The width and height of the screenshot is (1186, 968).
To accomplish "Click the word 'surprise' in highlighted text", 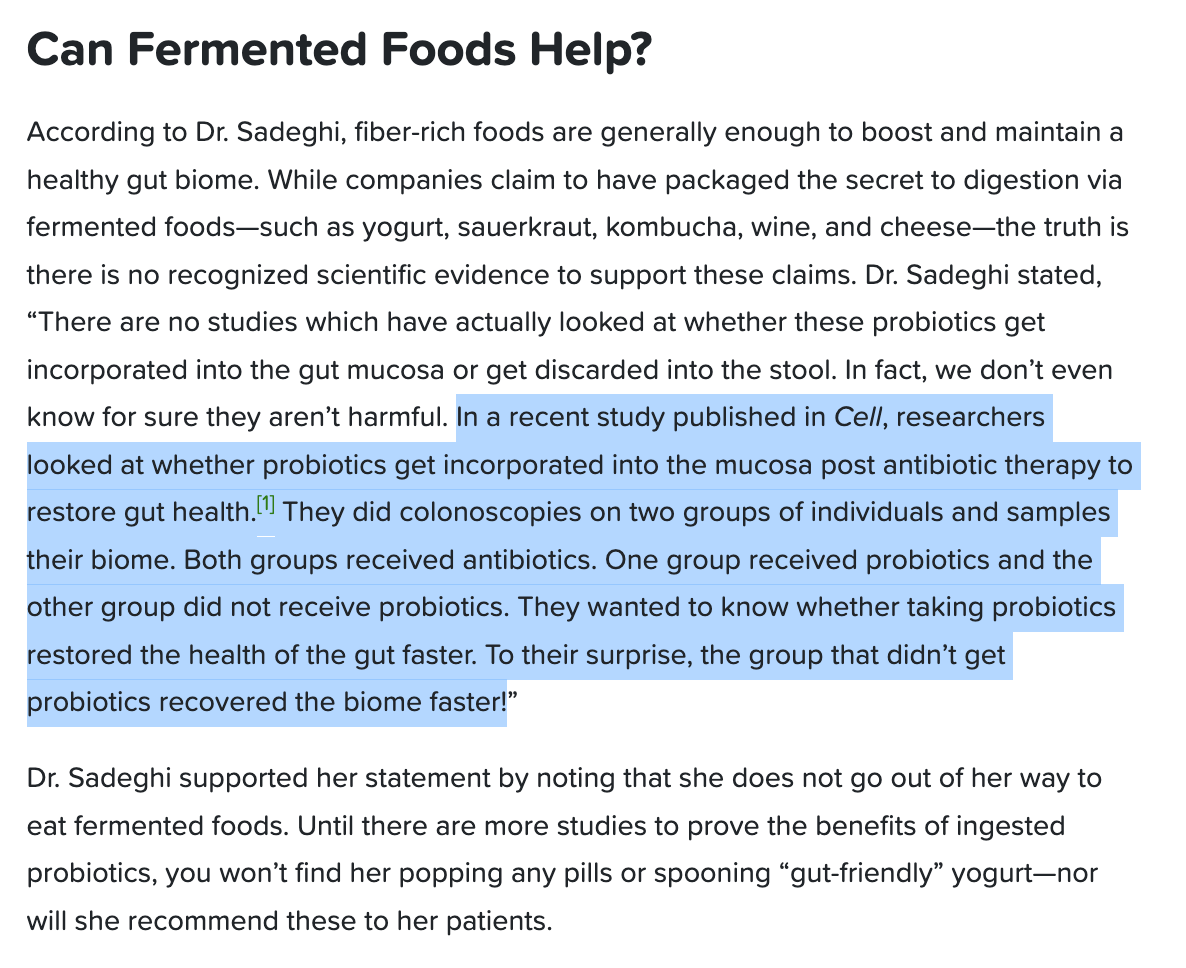I will (639, 655).
